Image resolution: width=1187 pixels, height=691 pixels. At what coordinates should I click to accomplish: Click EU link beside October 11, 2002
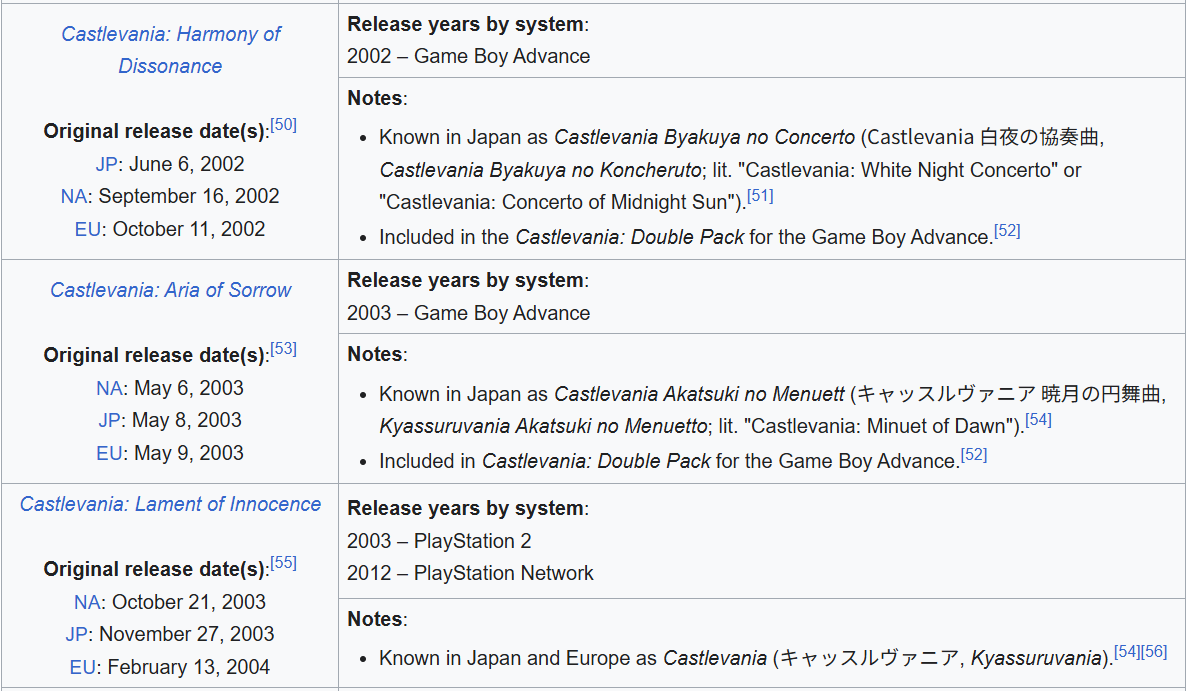click(x=88, y=229)
